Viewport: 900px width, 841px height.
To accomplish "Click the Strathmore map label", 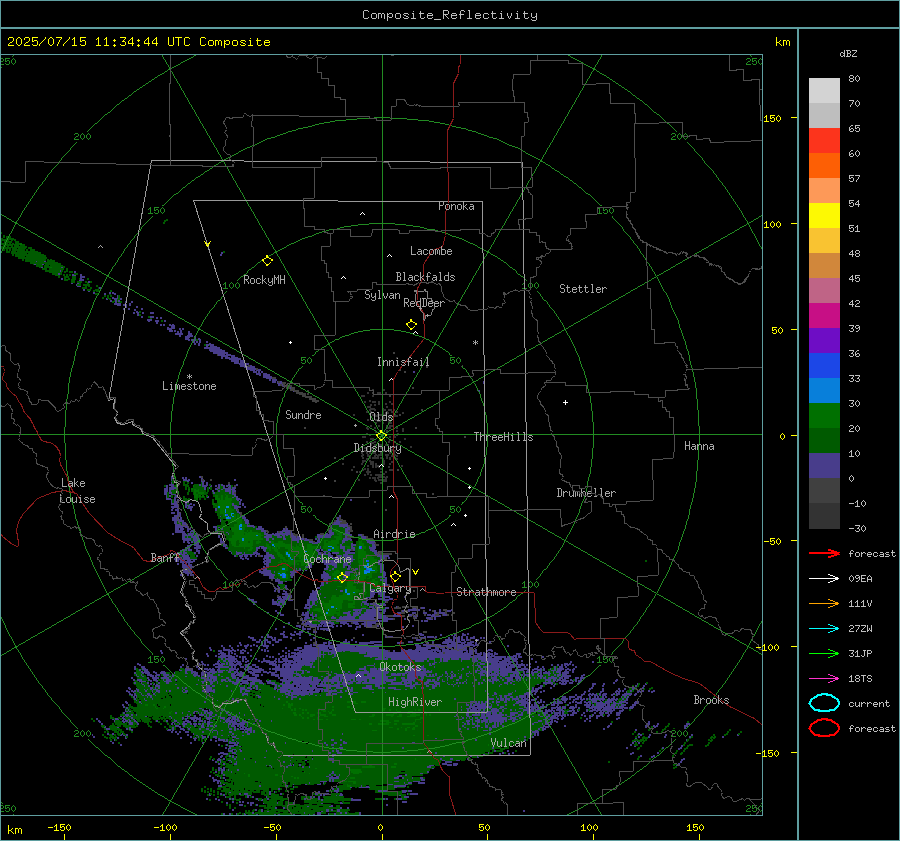I will tap(486, 592).
